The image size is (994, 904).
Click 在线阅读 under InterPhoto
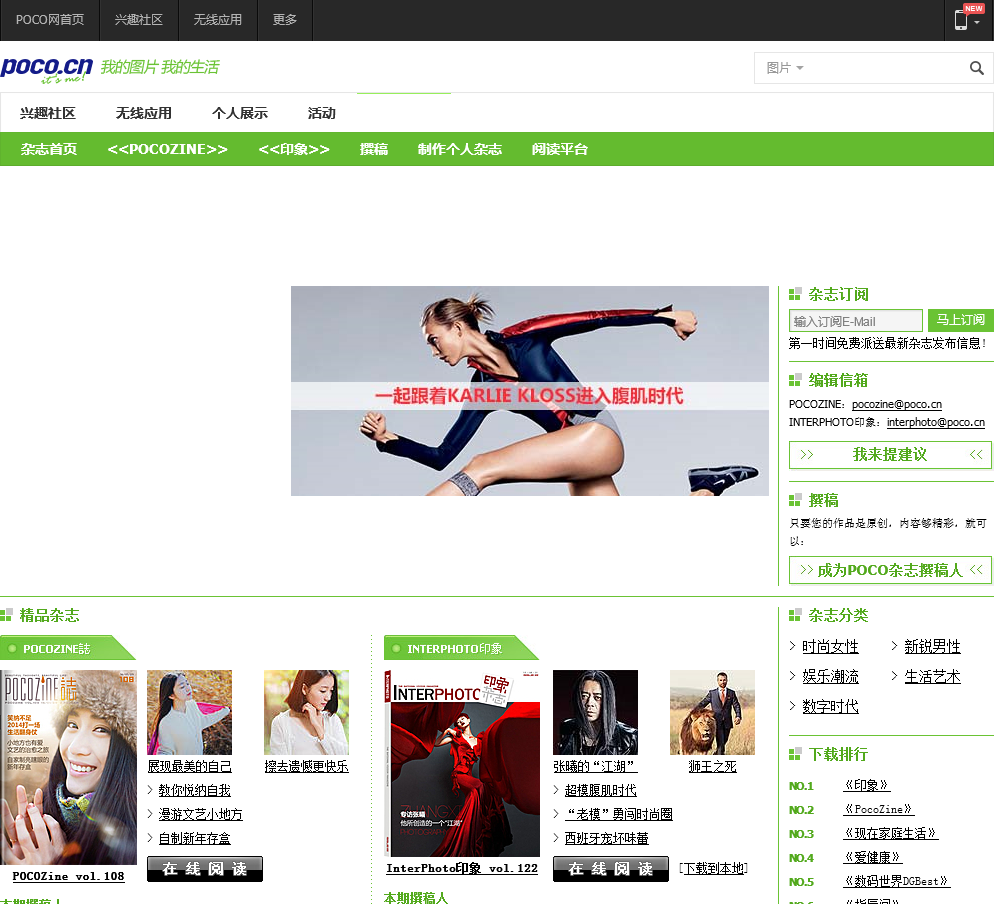[x=610, y=868]
